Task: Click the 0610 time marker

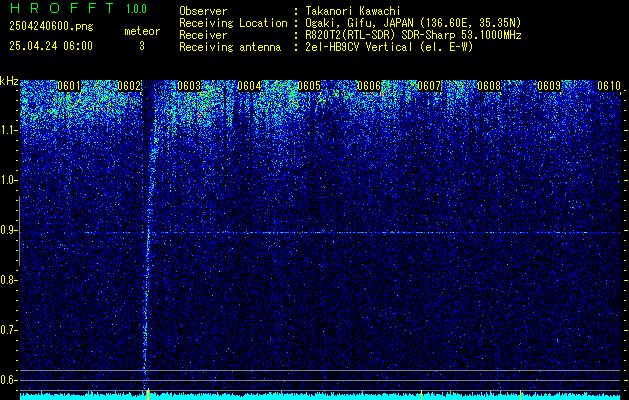Action: (x=609, y=86)
